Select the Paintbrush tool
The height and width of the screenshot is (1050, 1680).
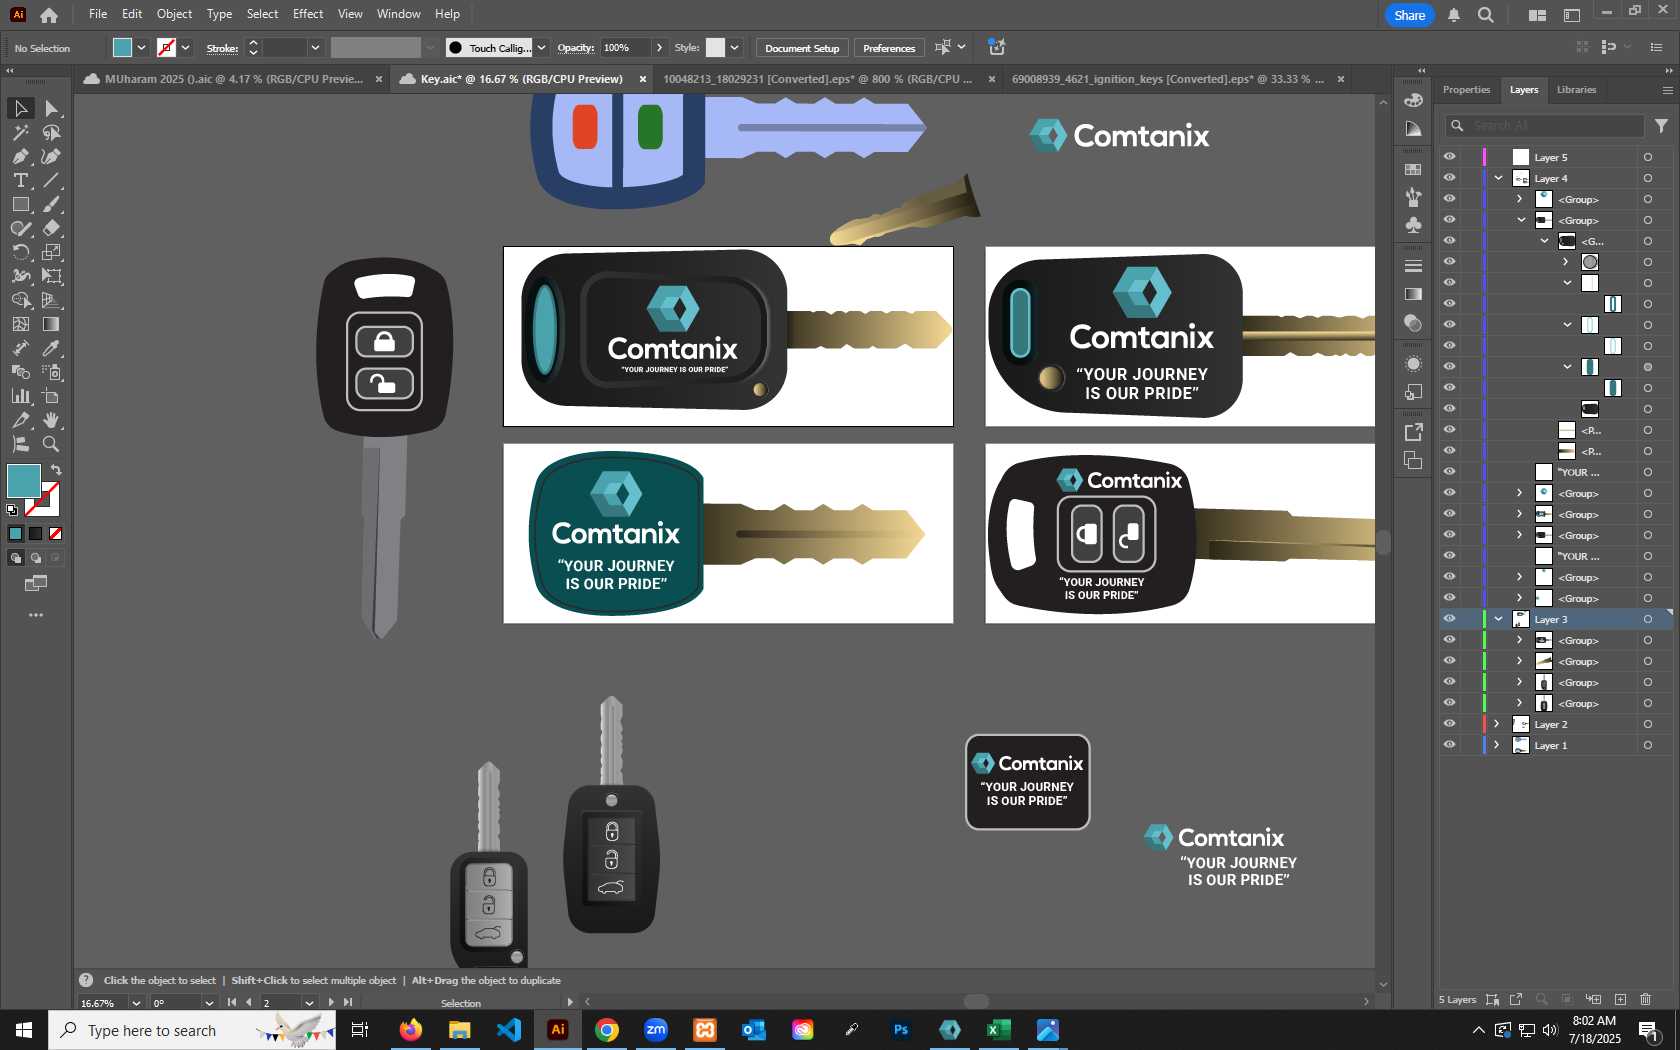51,204
